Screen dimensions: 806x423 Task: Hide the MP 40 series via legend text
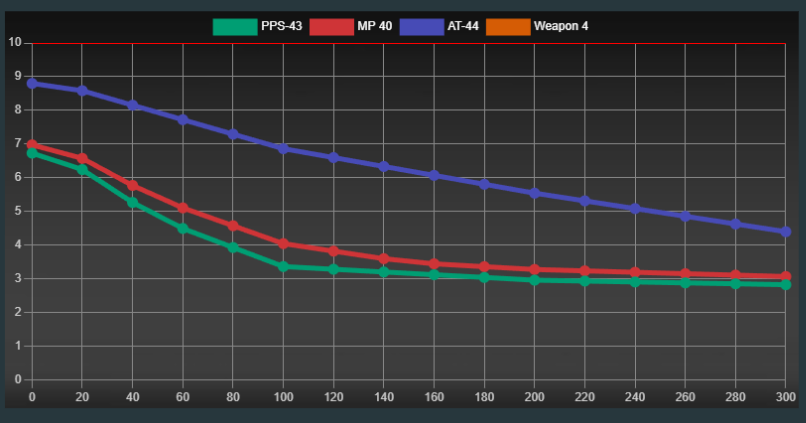pos(374,25)
